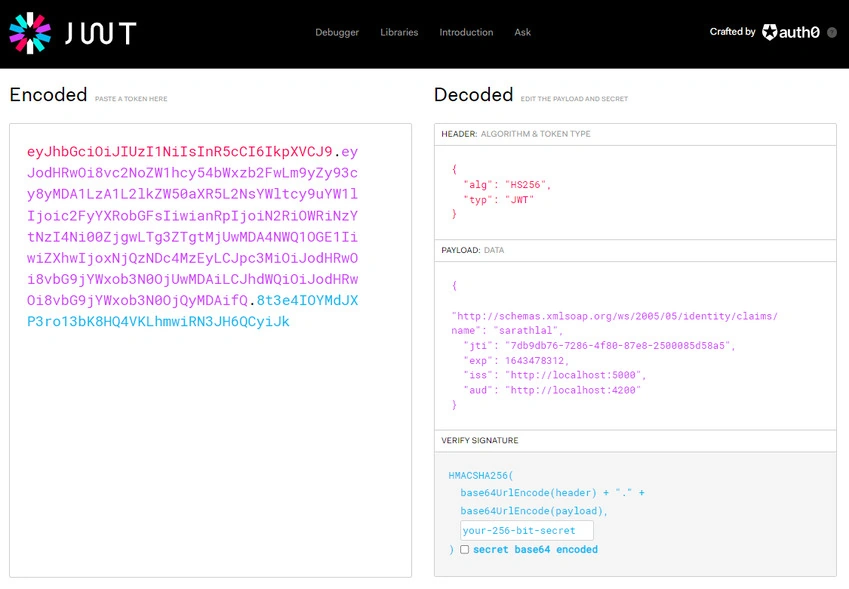Click the auth0 wordmark link
The height and width of the screenshot is (589, 849).
point(799,32)
